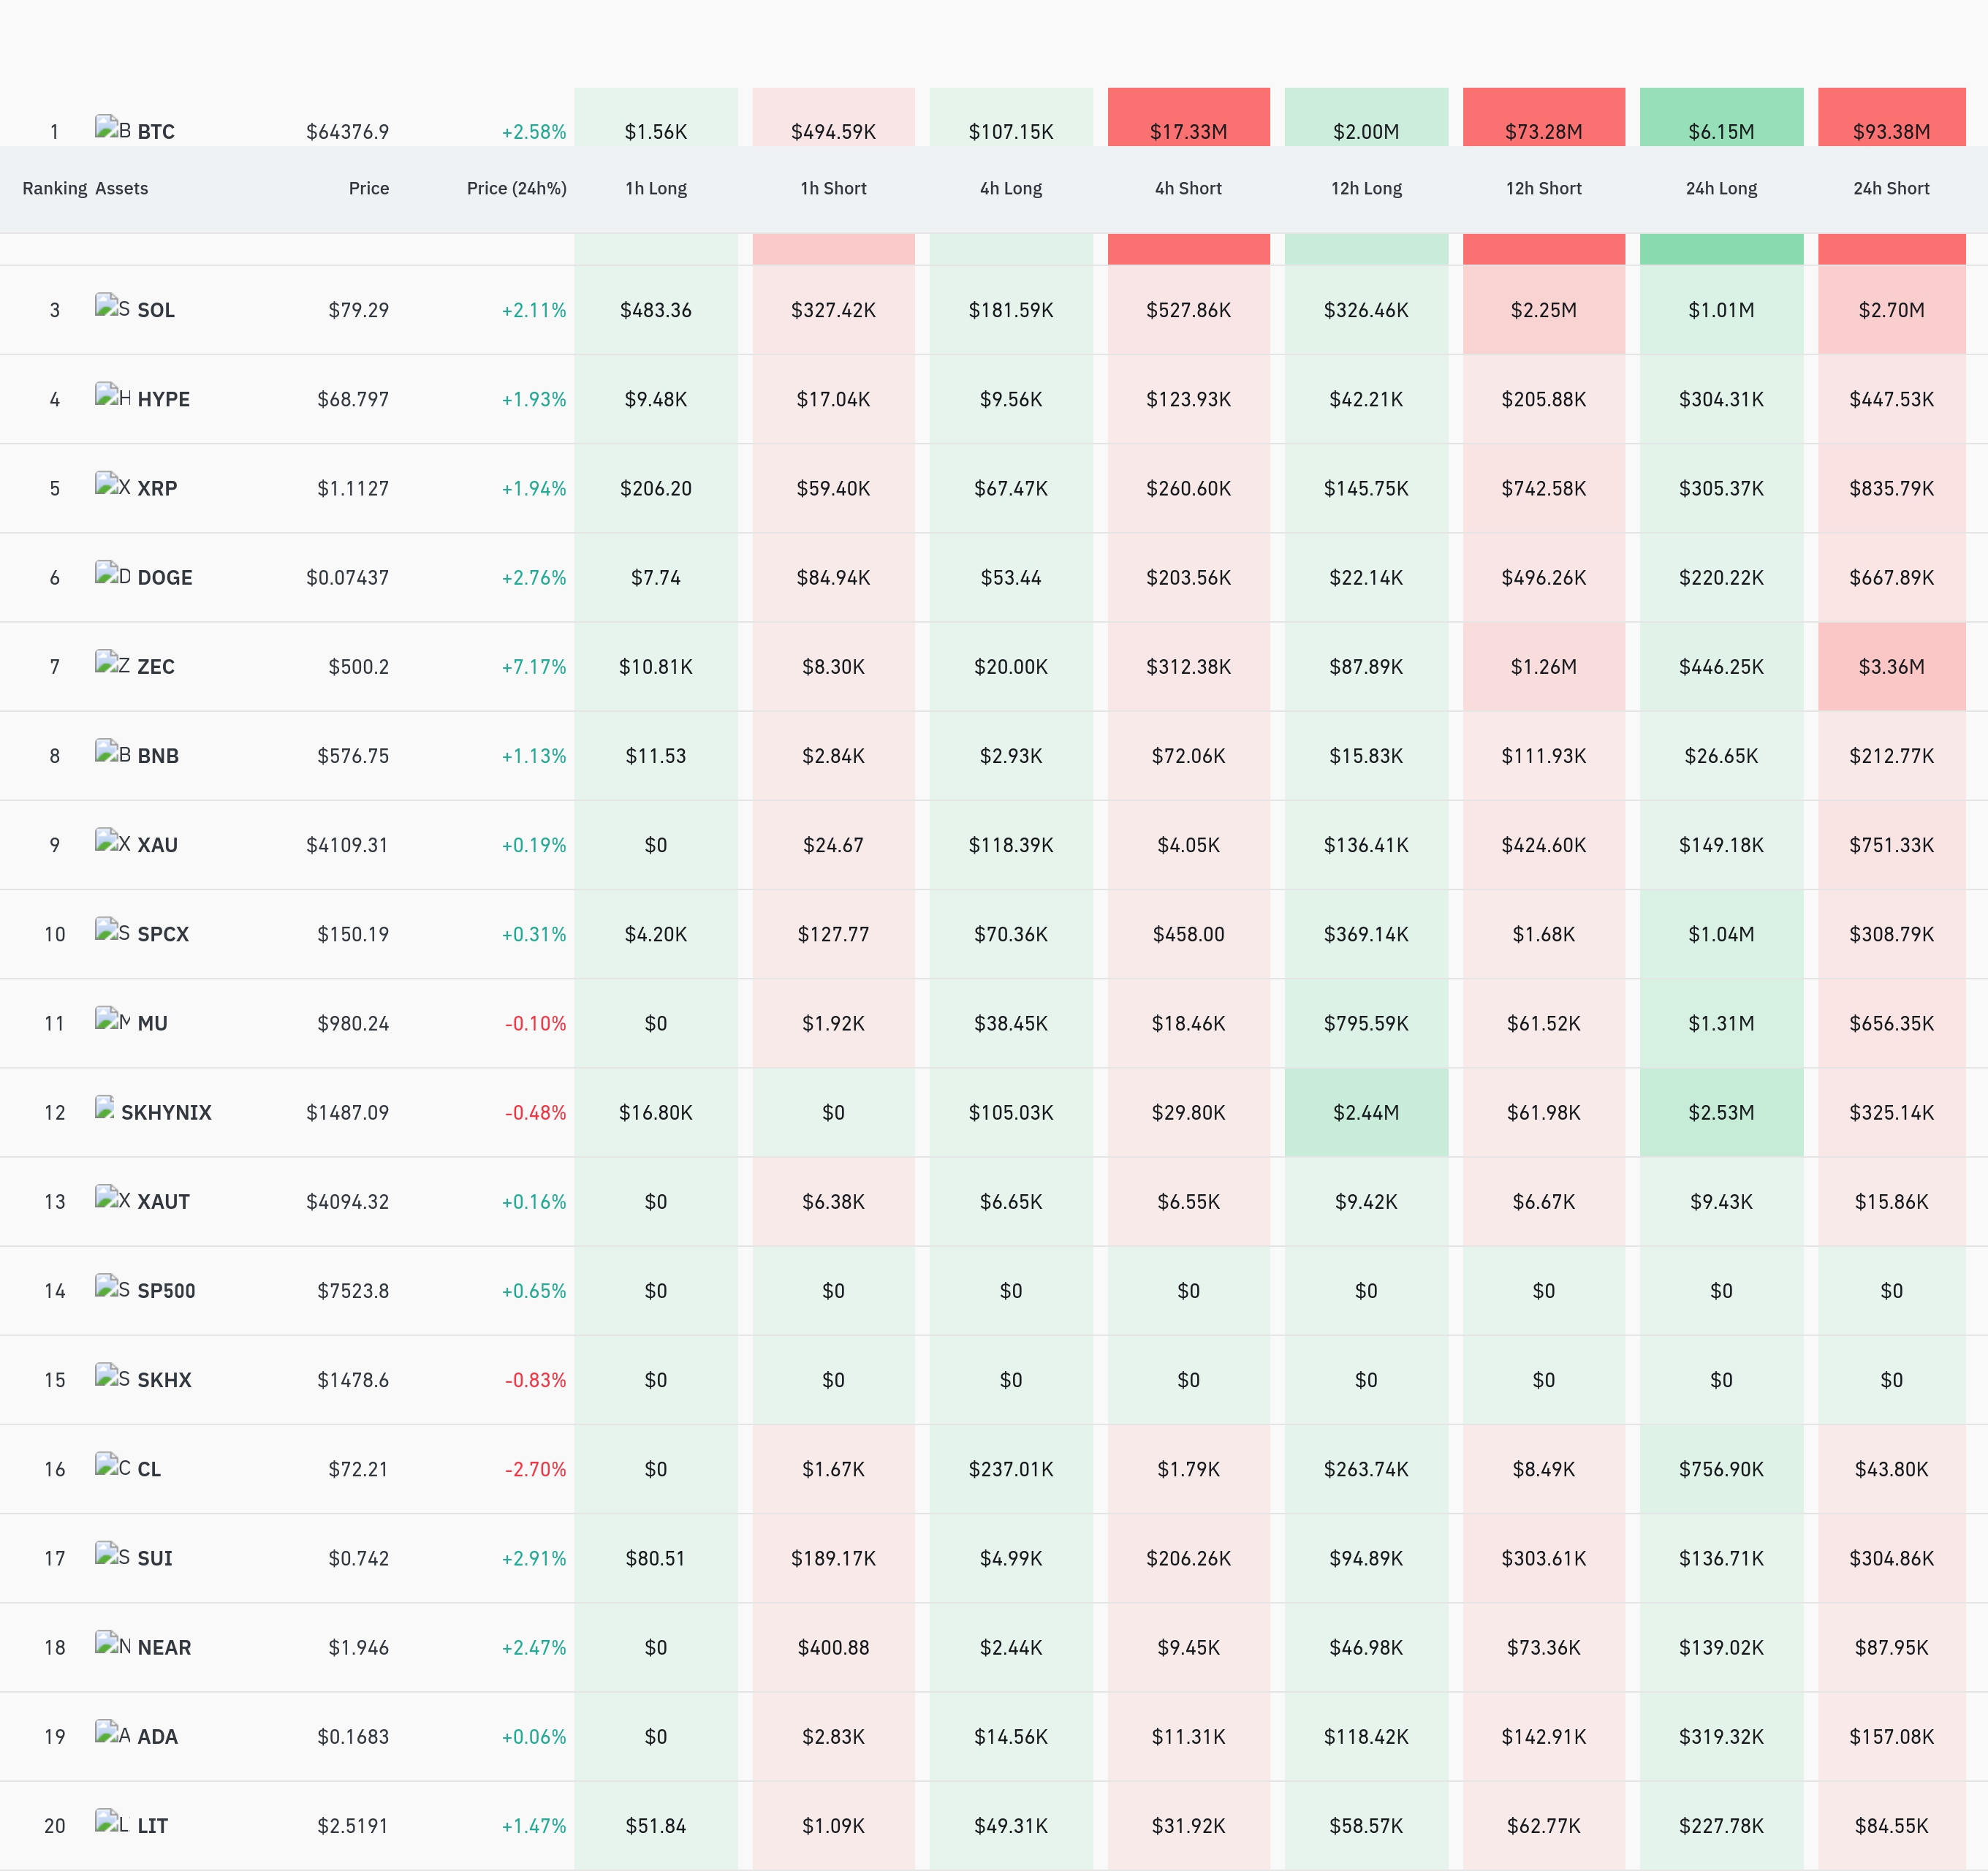Open the NEAR asset link
This screenshot has height=1871, width=1988.
[164, 1648]
